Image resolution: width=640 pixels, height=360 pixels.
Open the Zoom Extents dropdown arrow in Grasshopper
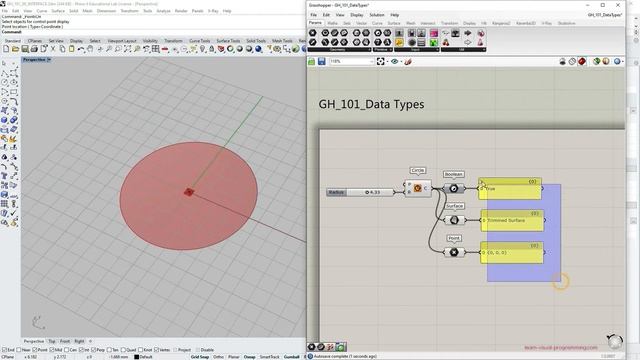[x=387, y=61]
